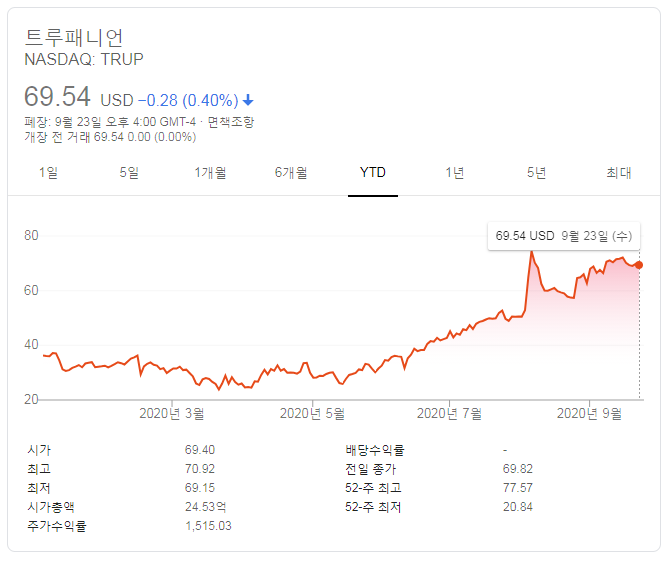
Task: Click the 2020년 3월 axis label
Action: point(172,413)
